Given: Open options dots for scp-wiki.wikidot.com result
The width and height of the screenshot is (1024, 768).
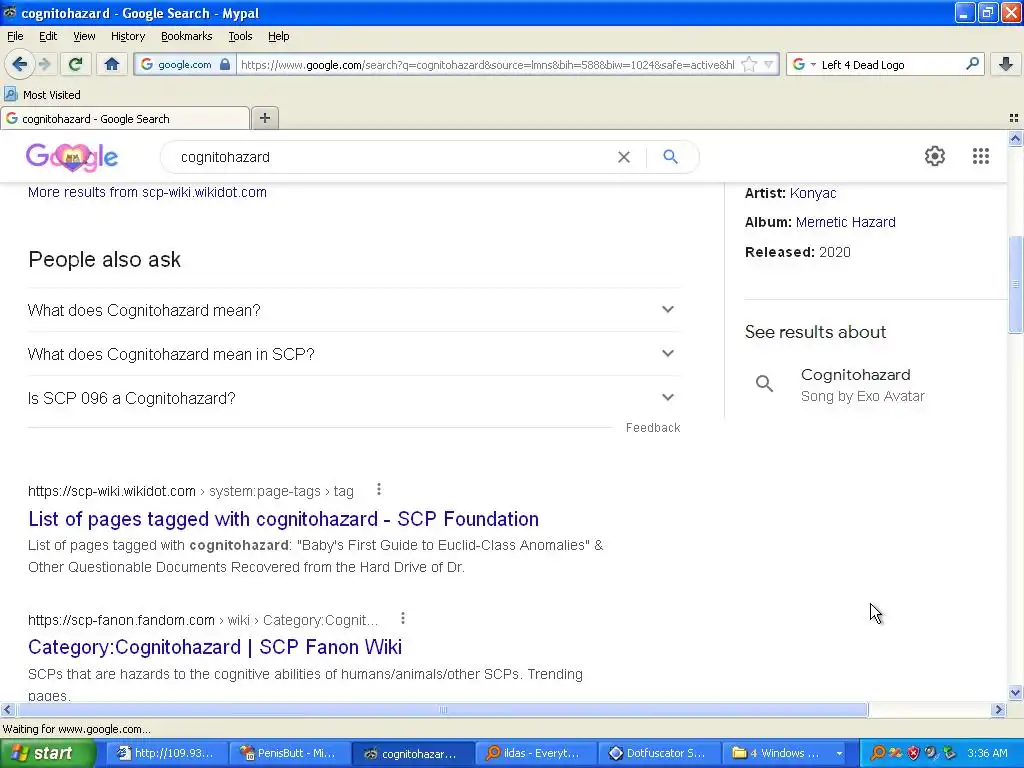Looking at the screenshot, I should point(379,490).
